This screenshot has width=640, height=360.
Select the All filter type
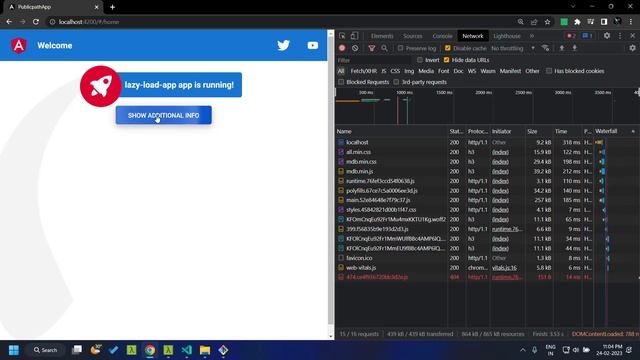coord(341,71)
